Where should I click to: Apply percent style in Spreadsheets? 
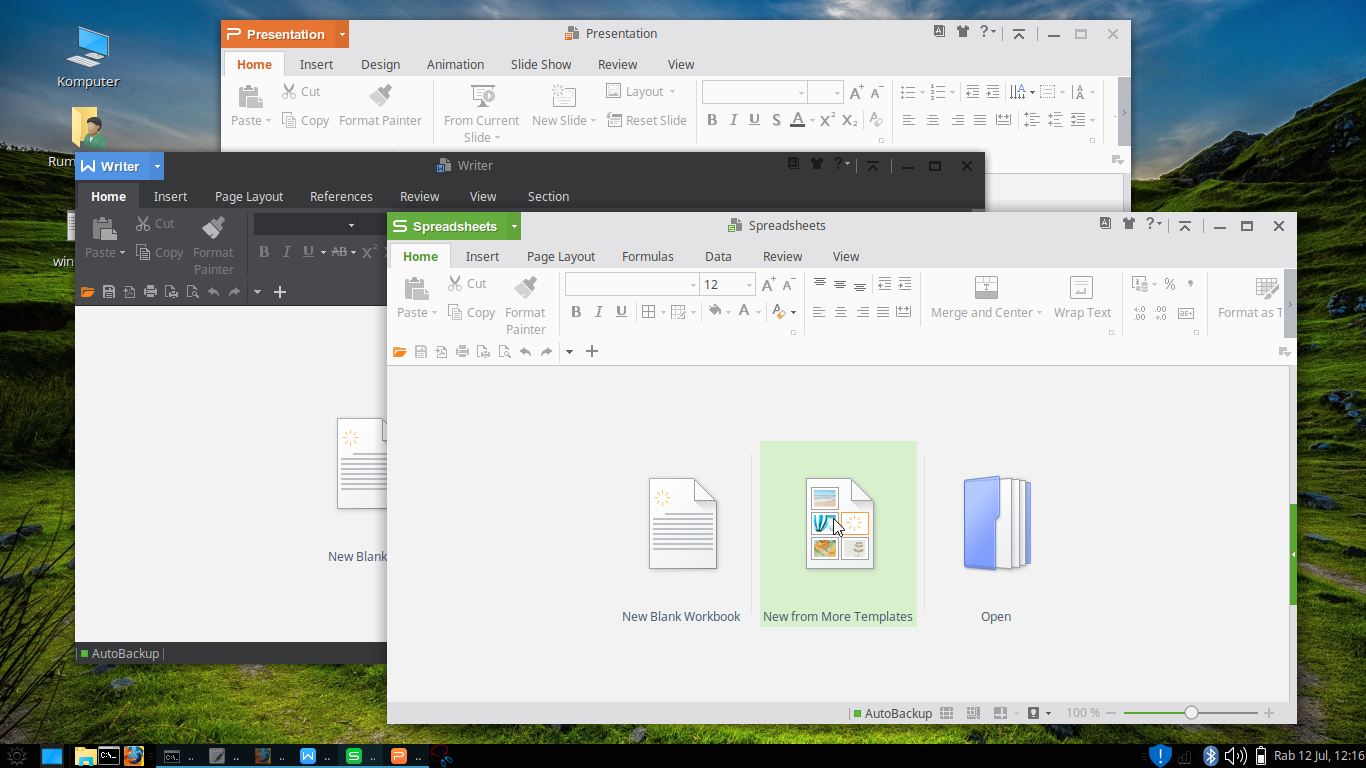click(x=1169, y=285)
